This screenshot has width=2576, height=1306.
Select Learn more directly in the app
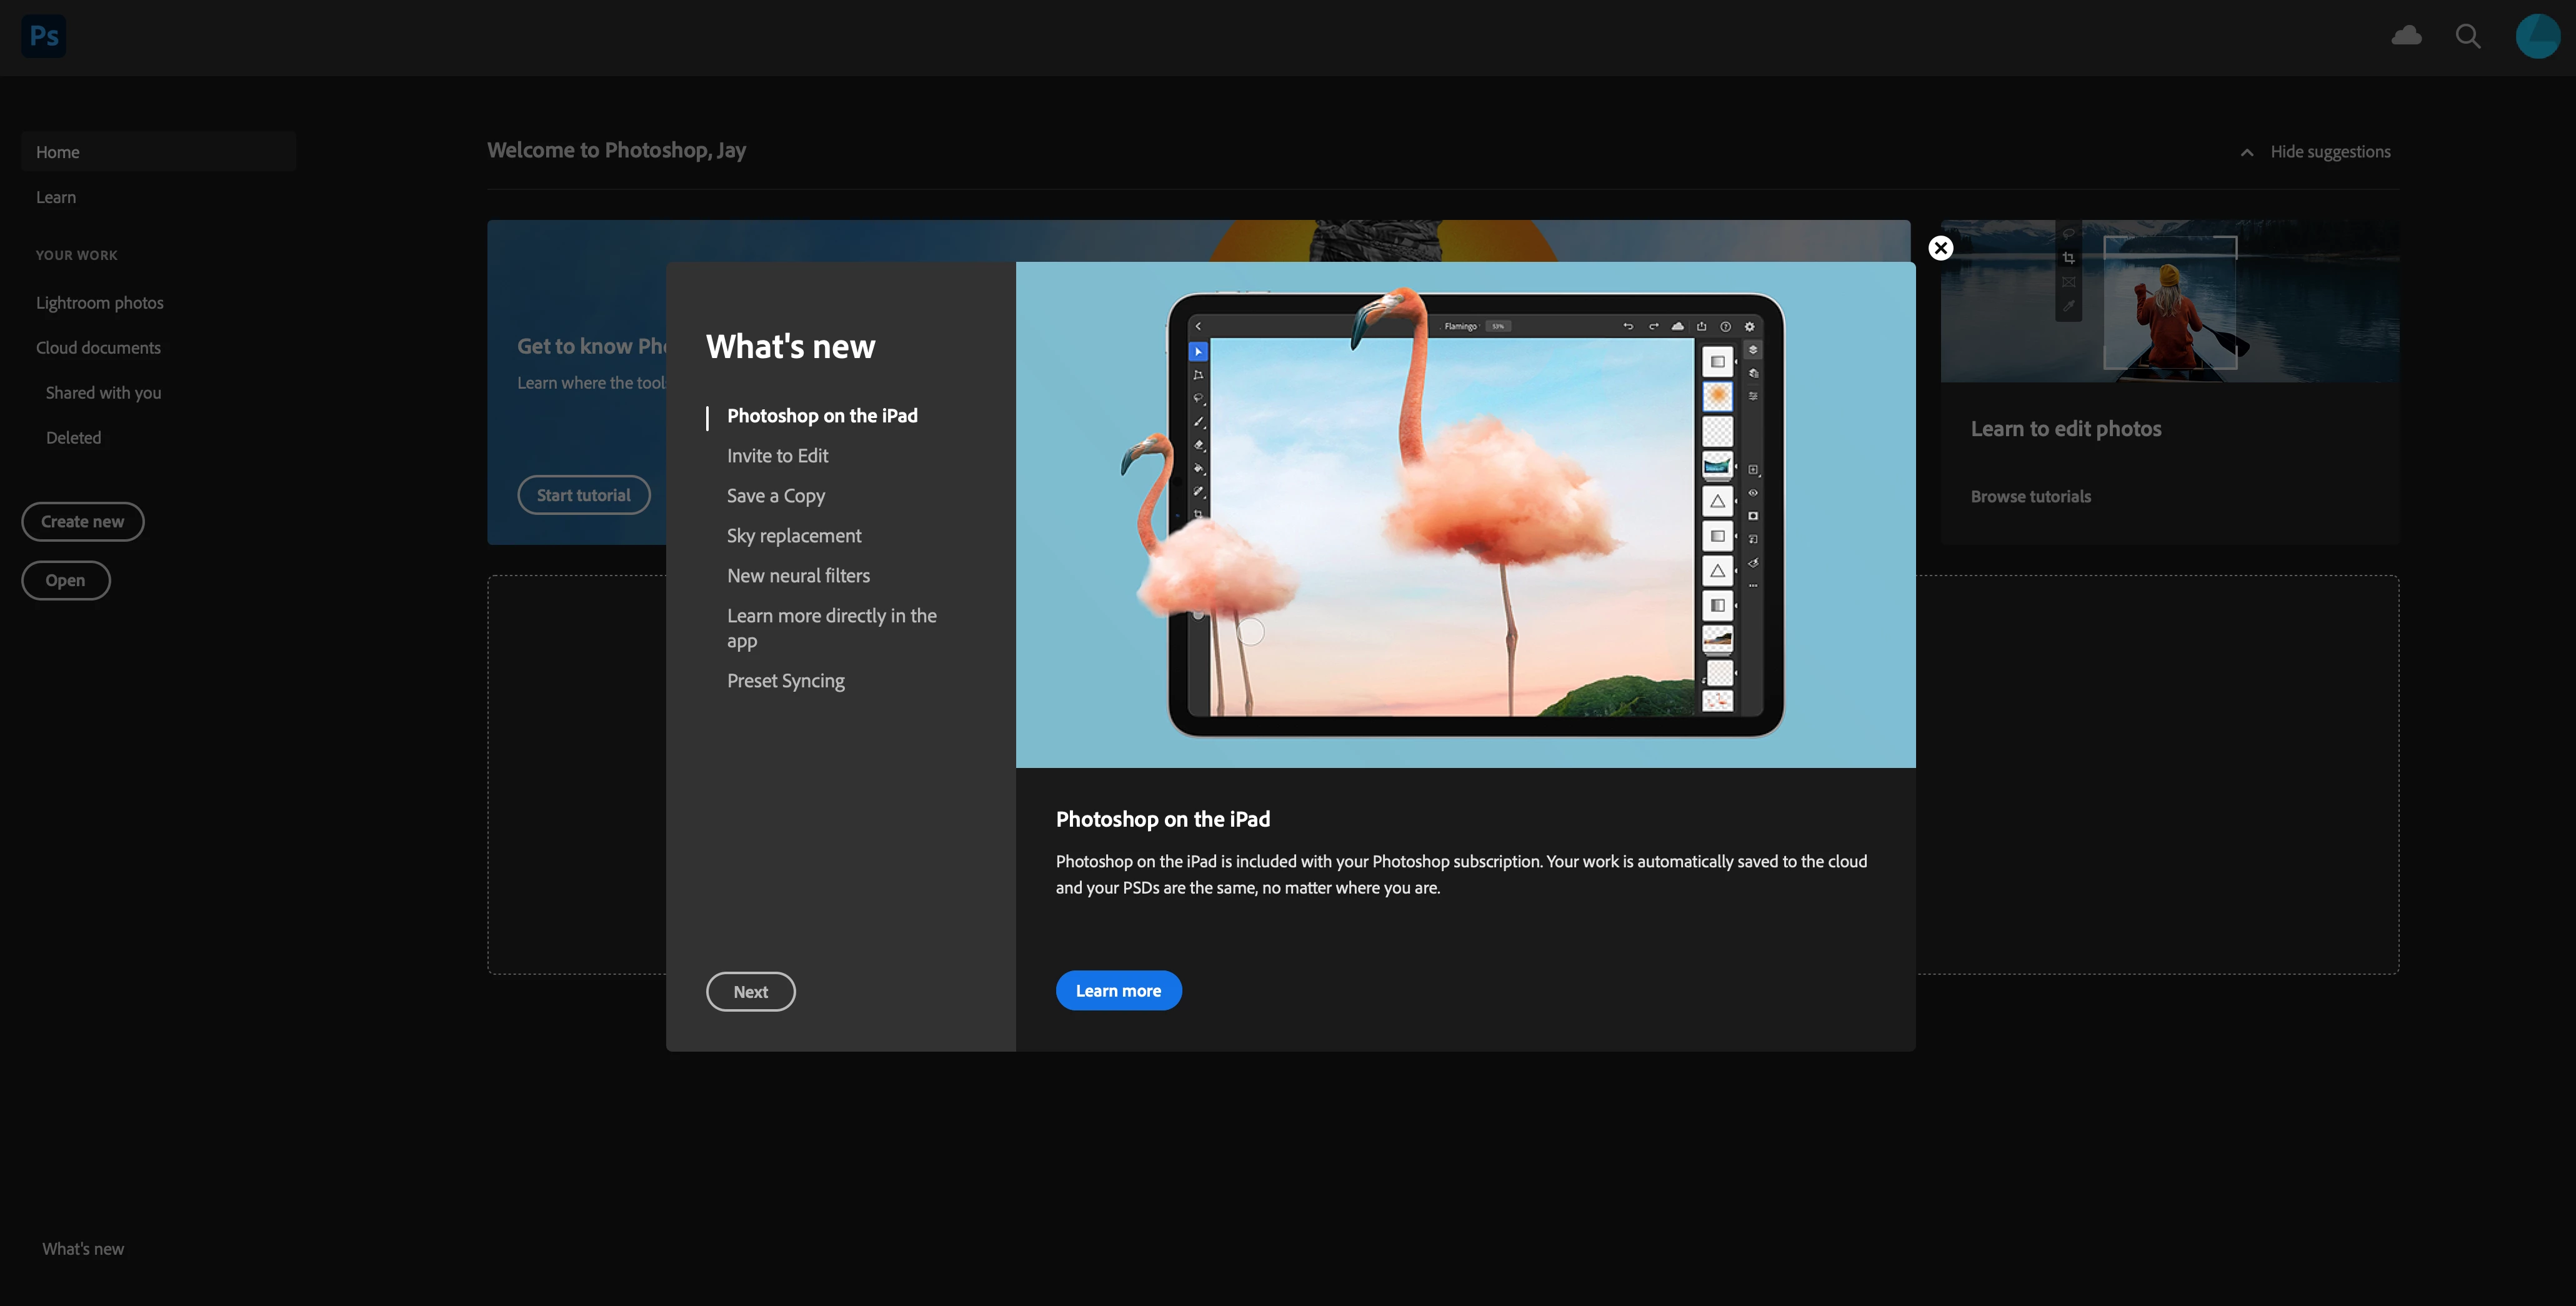(x=831, y=628)
